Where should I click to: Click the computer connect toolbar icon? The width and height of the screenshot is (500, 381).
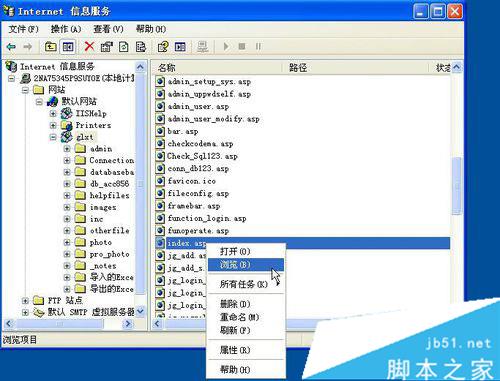202,47
